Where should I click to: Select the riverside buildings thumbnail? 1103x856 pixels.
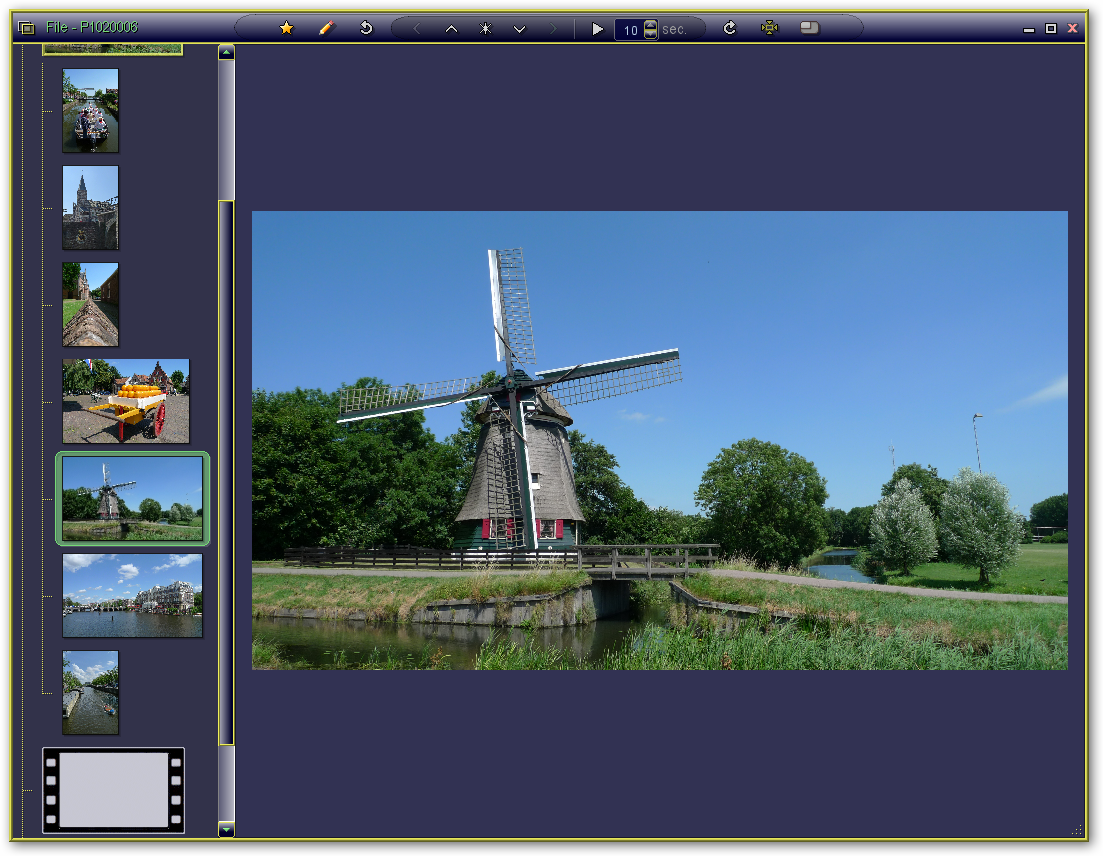(x=132, y=596)
